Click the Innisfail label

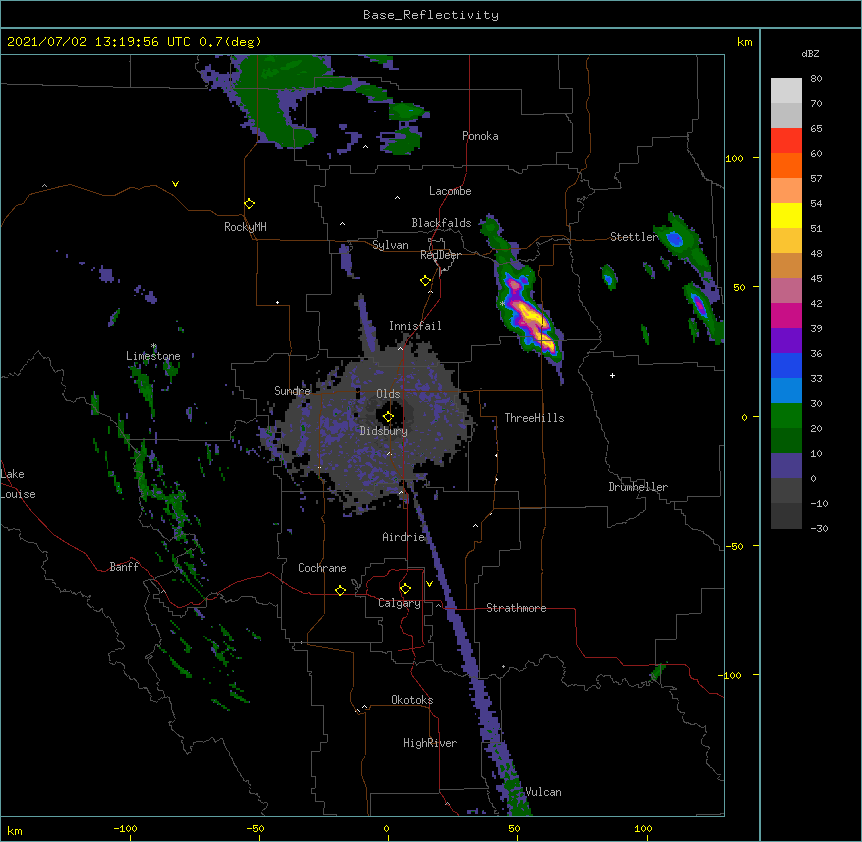(x=415, y=326)
